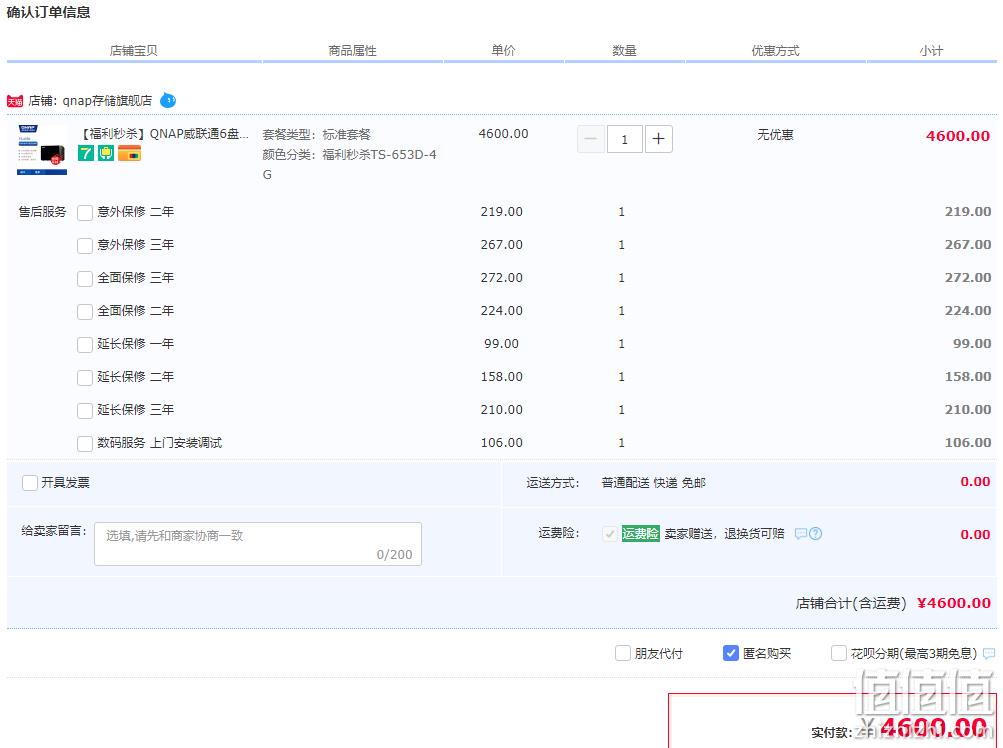The width and height of the screenshot is (1003, 748).
Task: Open the QNAP product thumbnail image
Action: (42, 150)
